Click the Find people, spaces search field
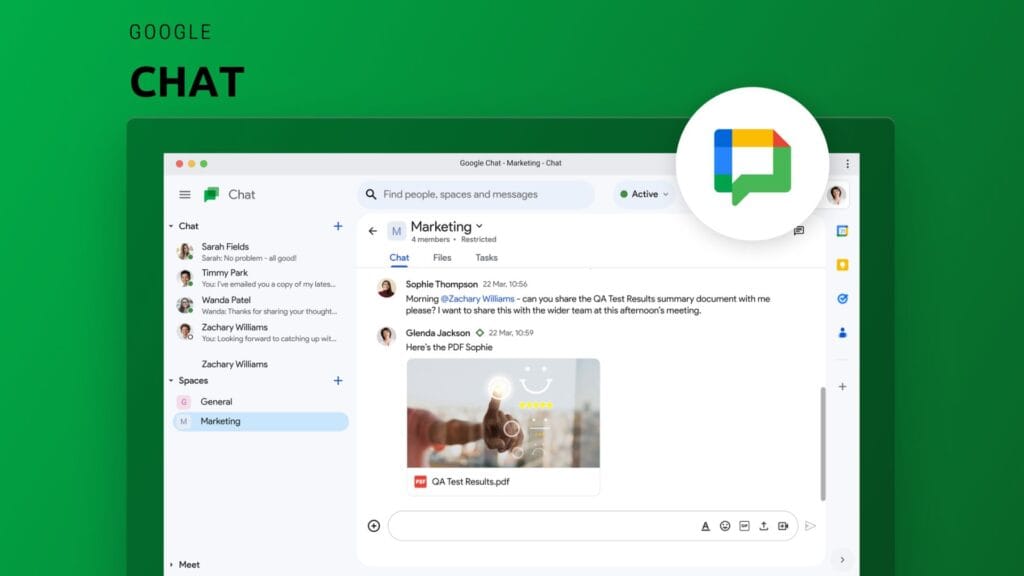This screenshot has width=1024, height=576. point(477,195)
